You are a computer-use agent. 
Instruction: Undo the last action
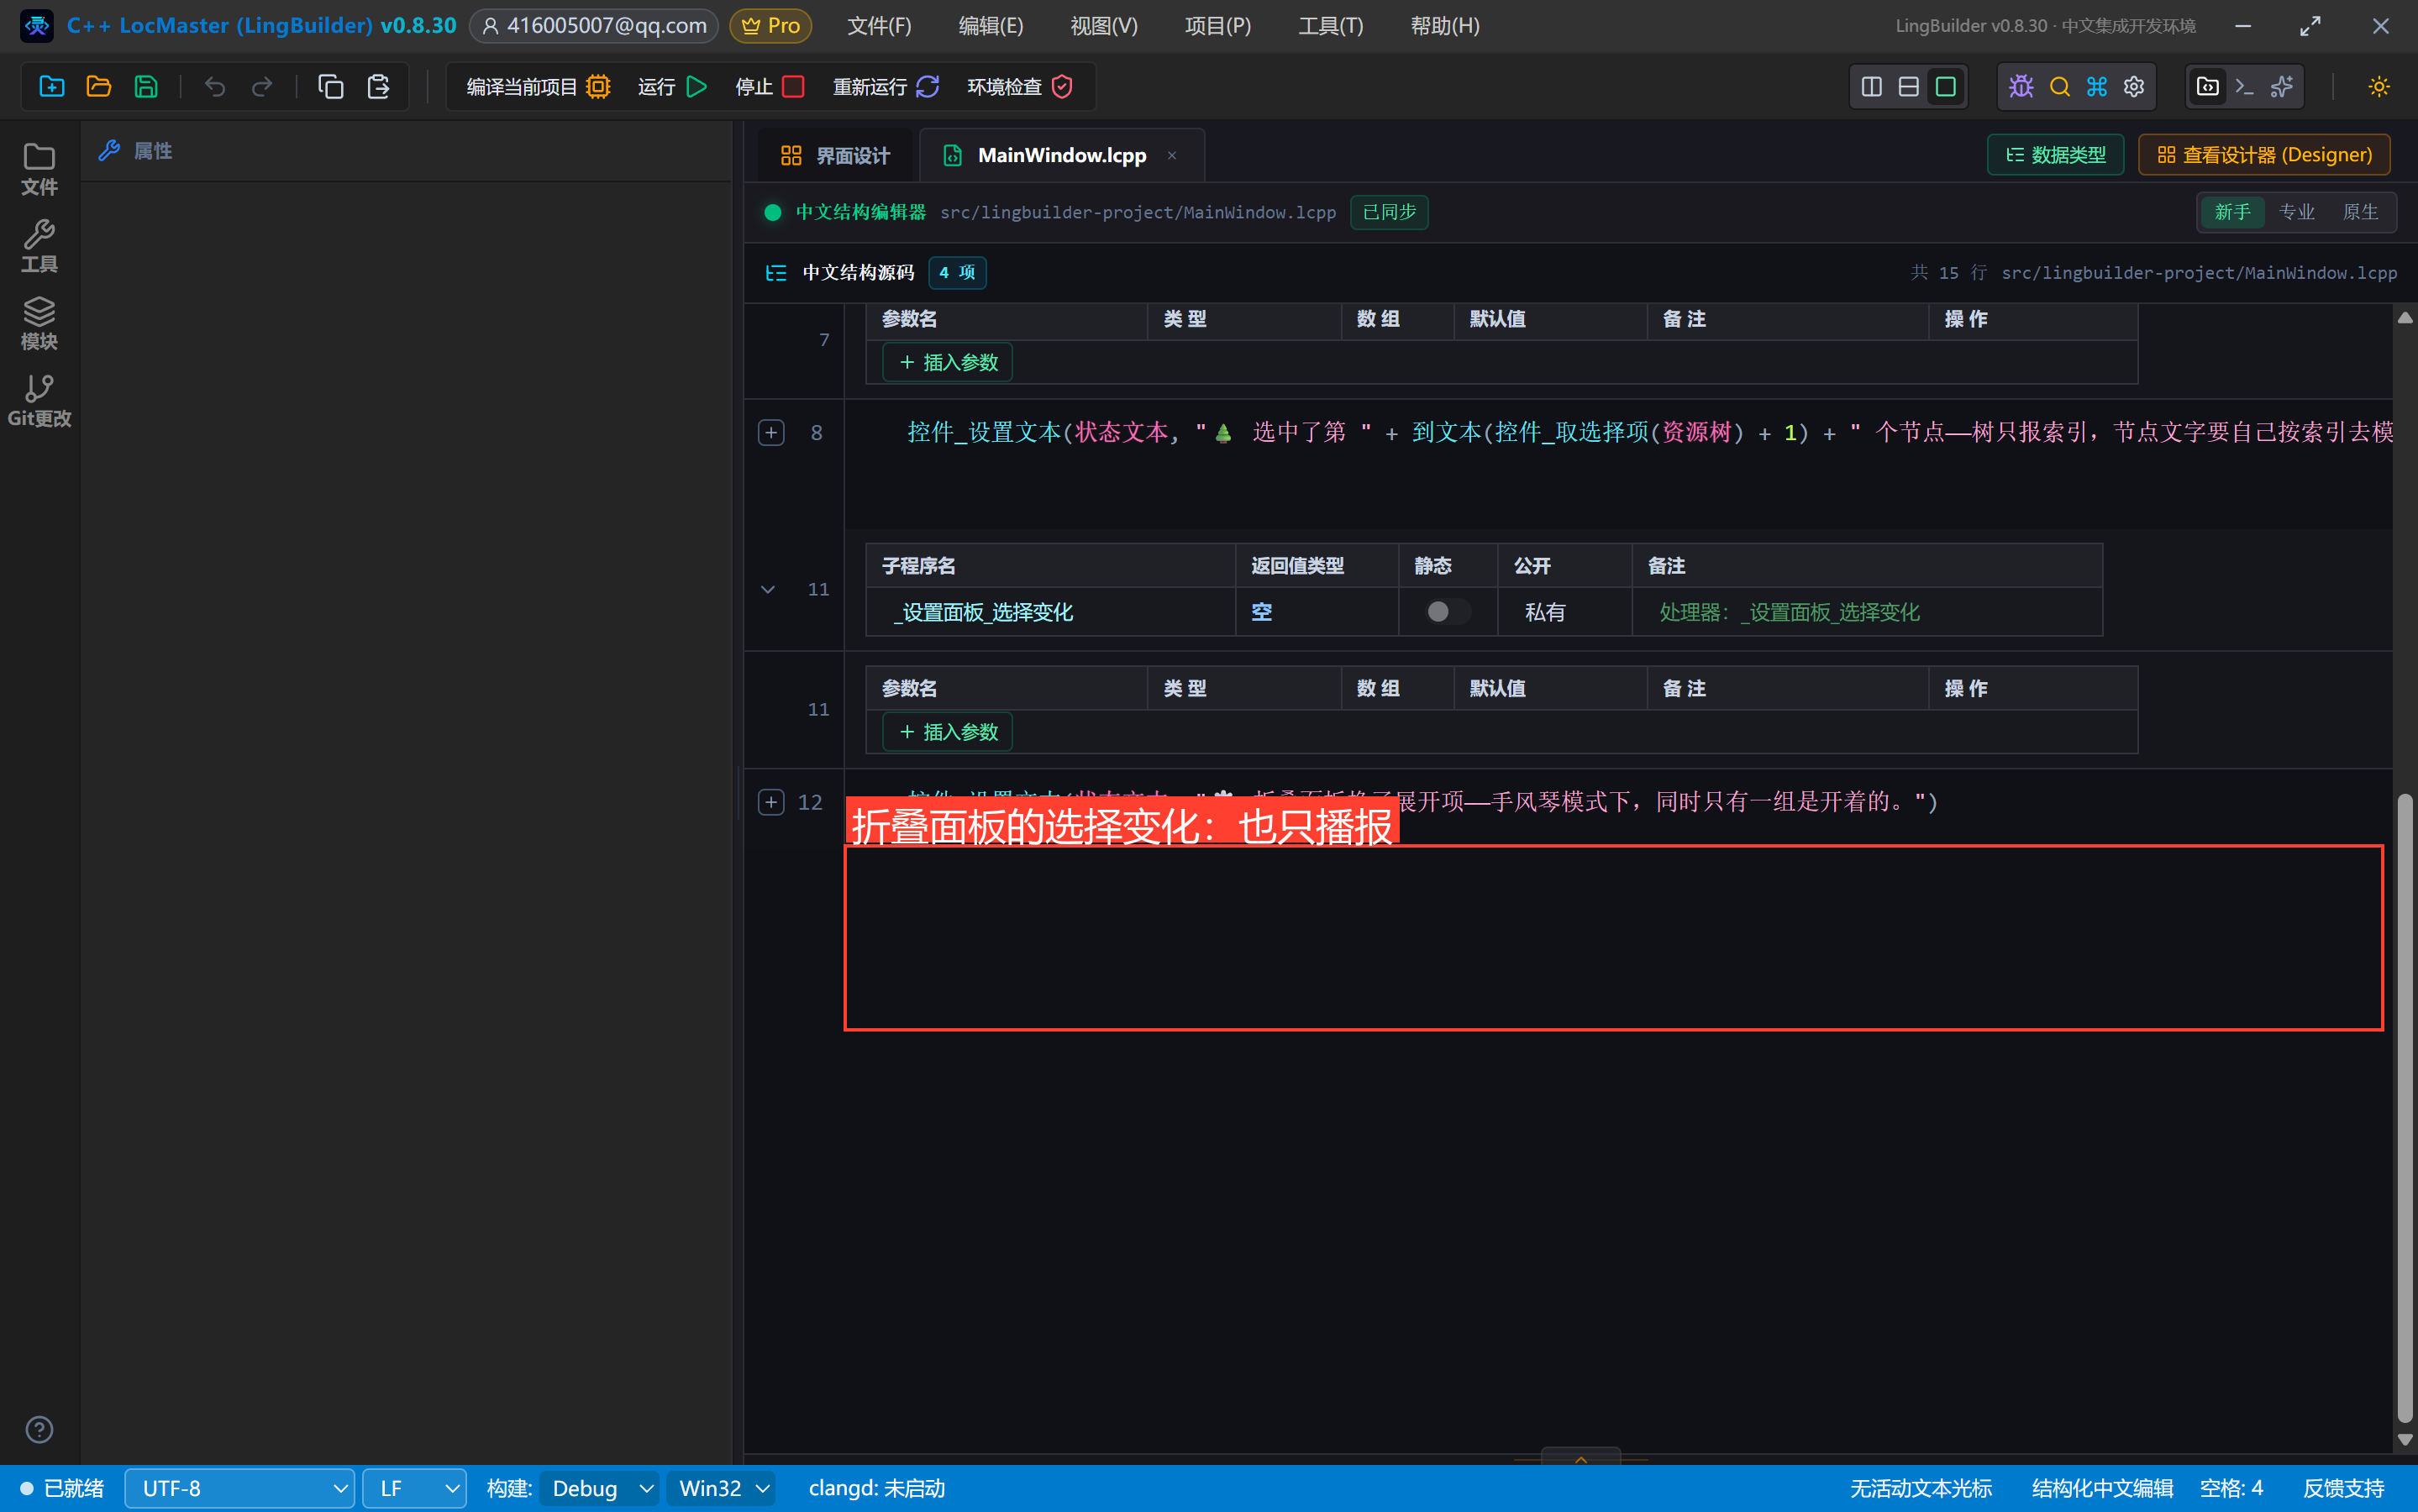215,87
